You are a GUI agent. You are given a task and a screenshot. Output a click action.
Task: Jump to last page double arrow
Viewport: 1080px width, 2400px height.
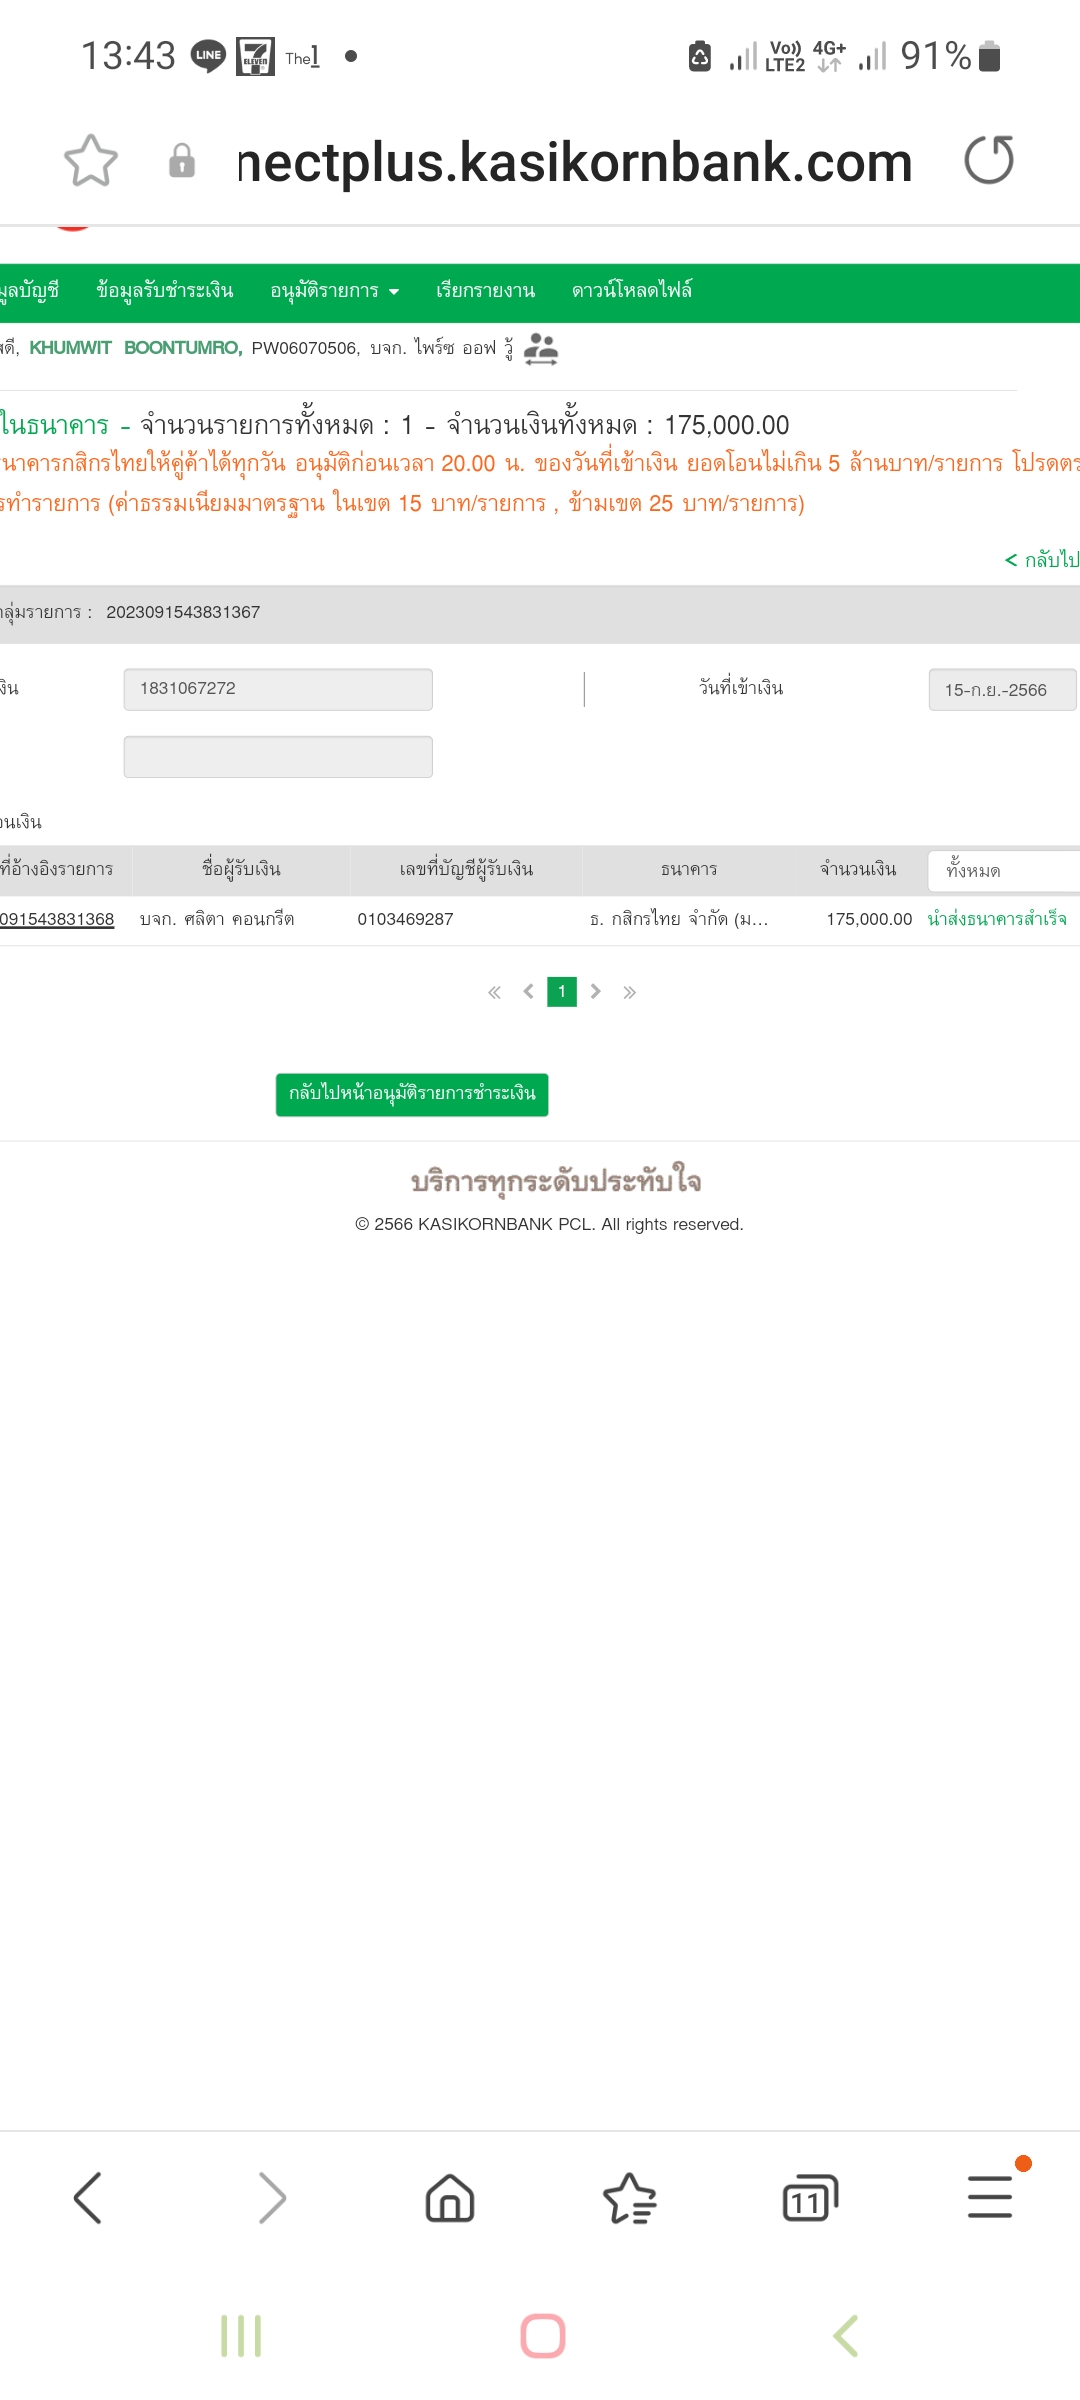630,992
